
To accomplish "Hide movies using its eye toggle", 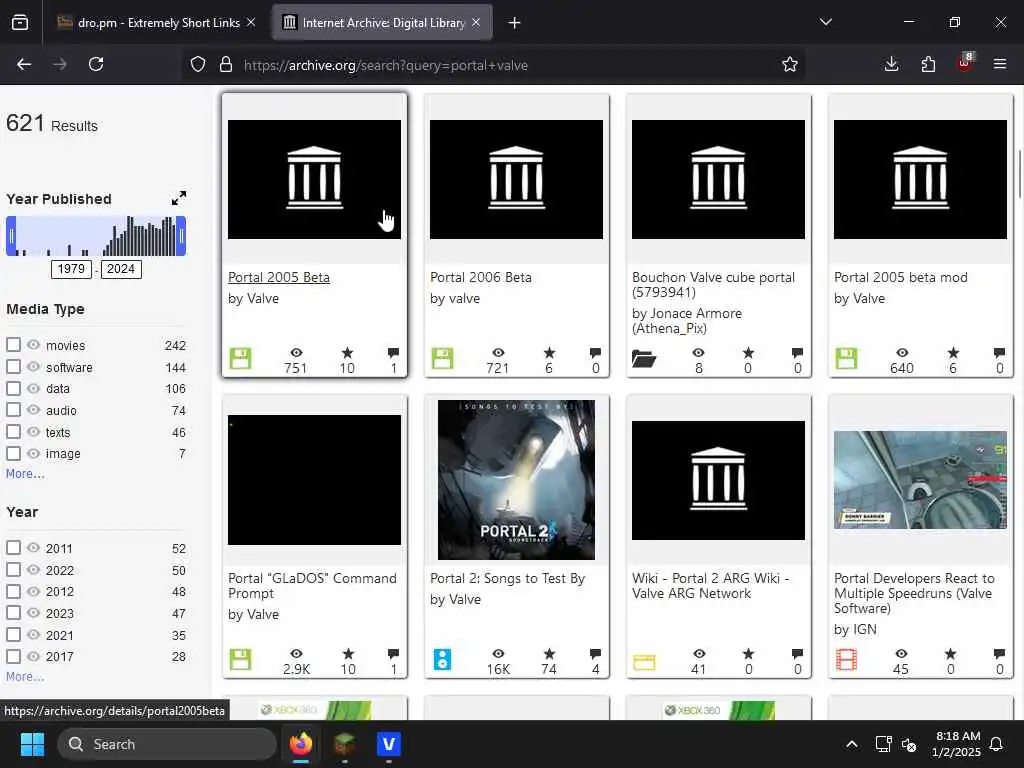I will 33,344.
